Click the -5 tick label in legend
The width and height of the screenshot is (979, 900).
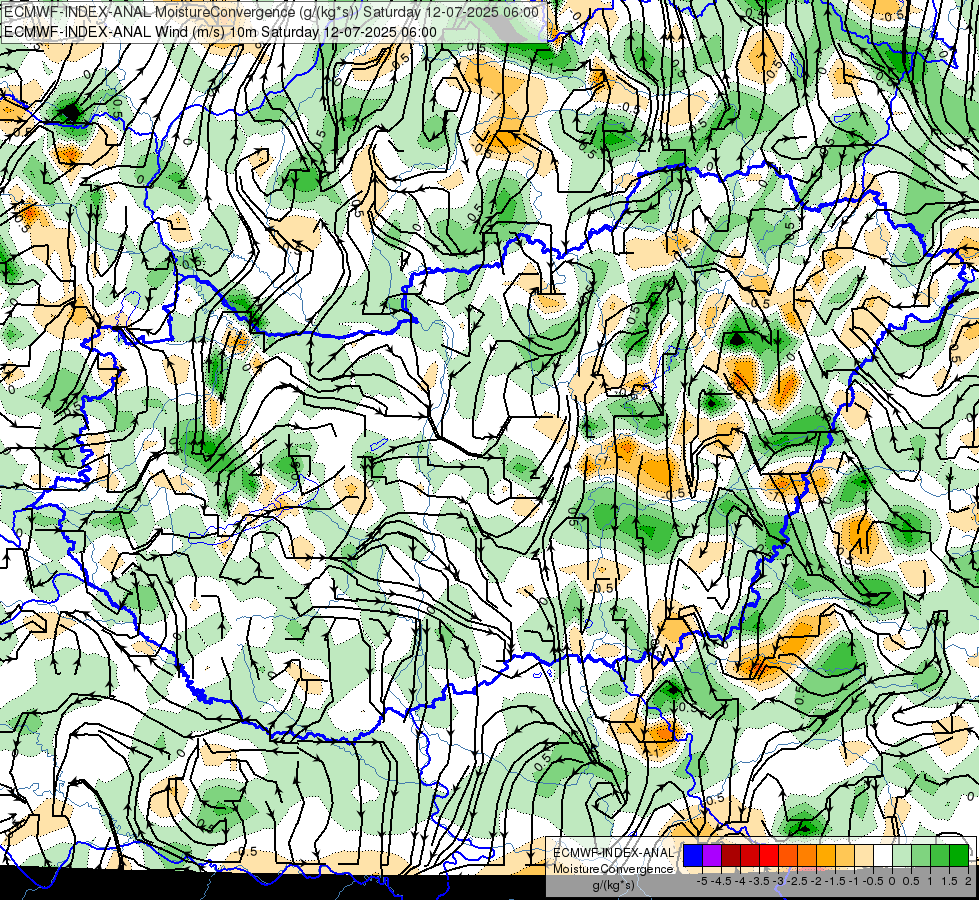(x=702, y=881)
